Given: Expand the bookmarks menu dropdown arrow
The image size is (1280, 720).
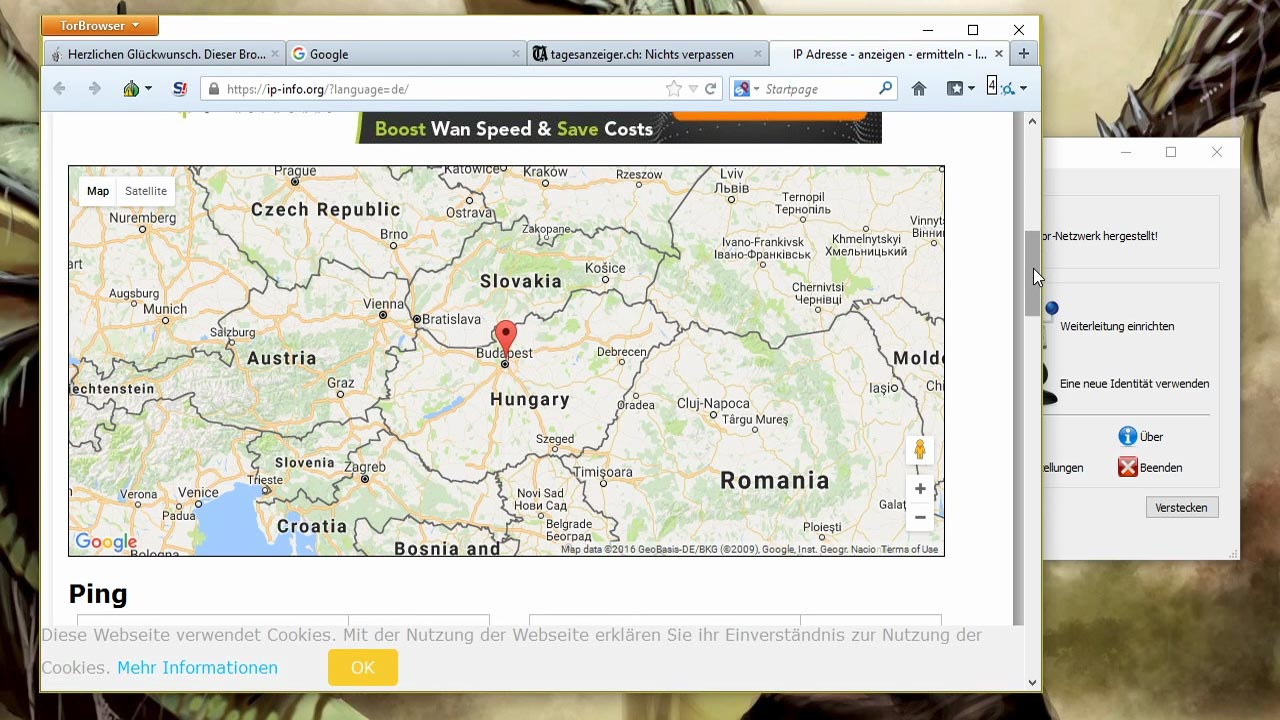Looking at the screenshot, I should [971, 89].
